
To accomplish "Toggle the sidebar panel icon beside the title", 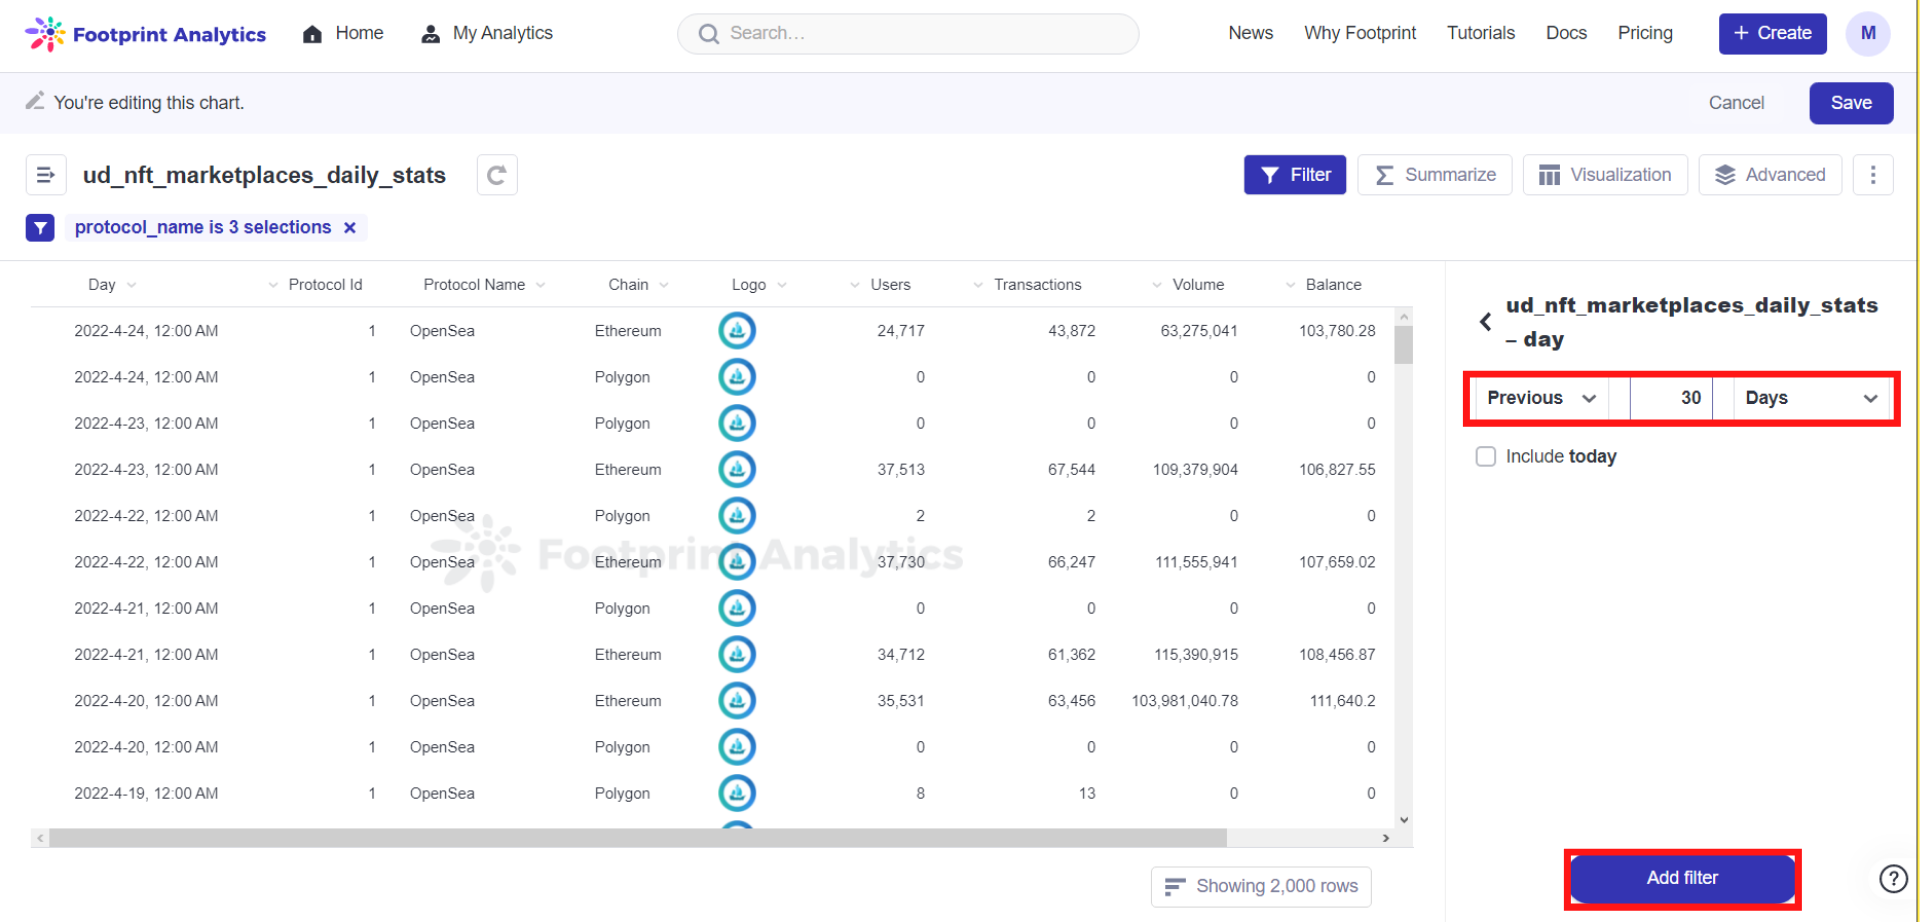I will click(46, 175).
